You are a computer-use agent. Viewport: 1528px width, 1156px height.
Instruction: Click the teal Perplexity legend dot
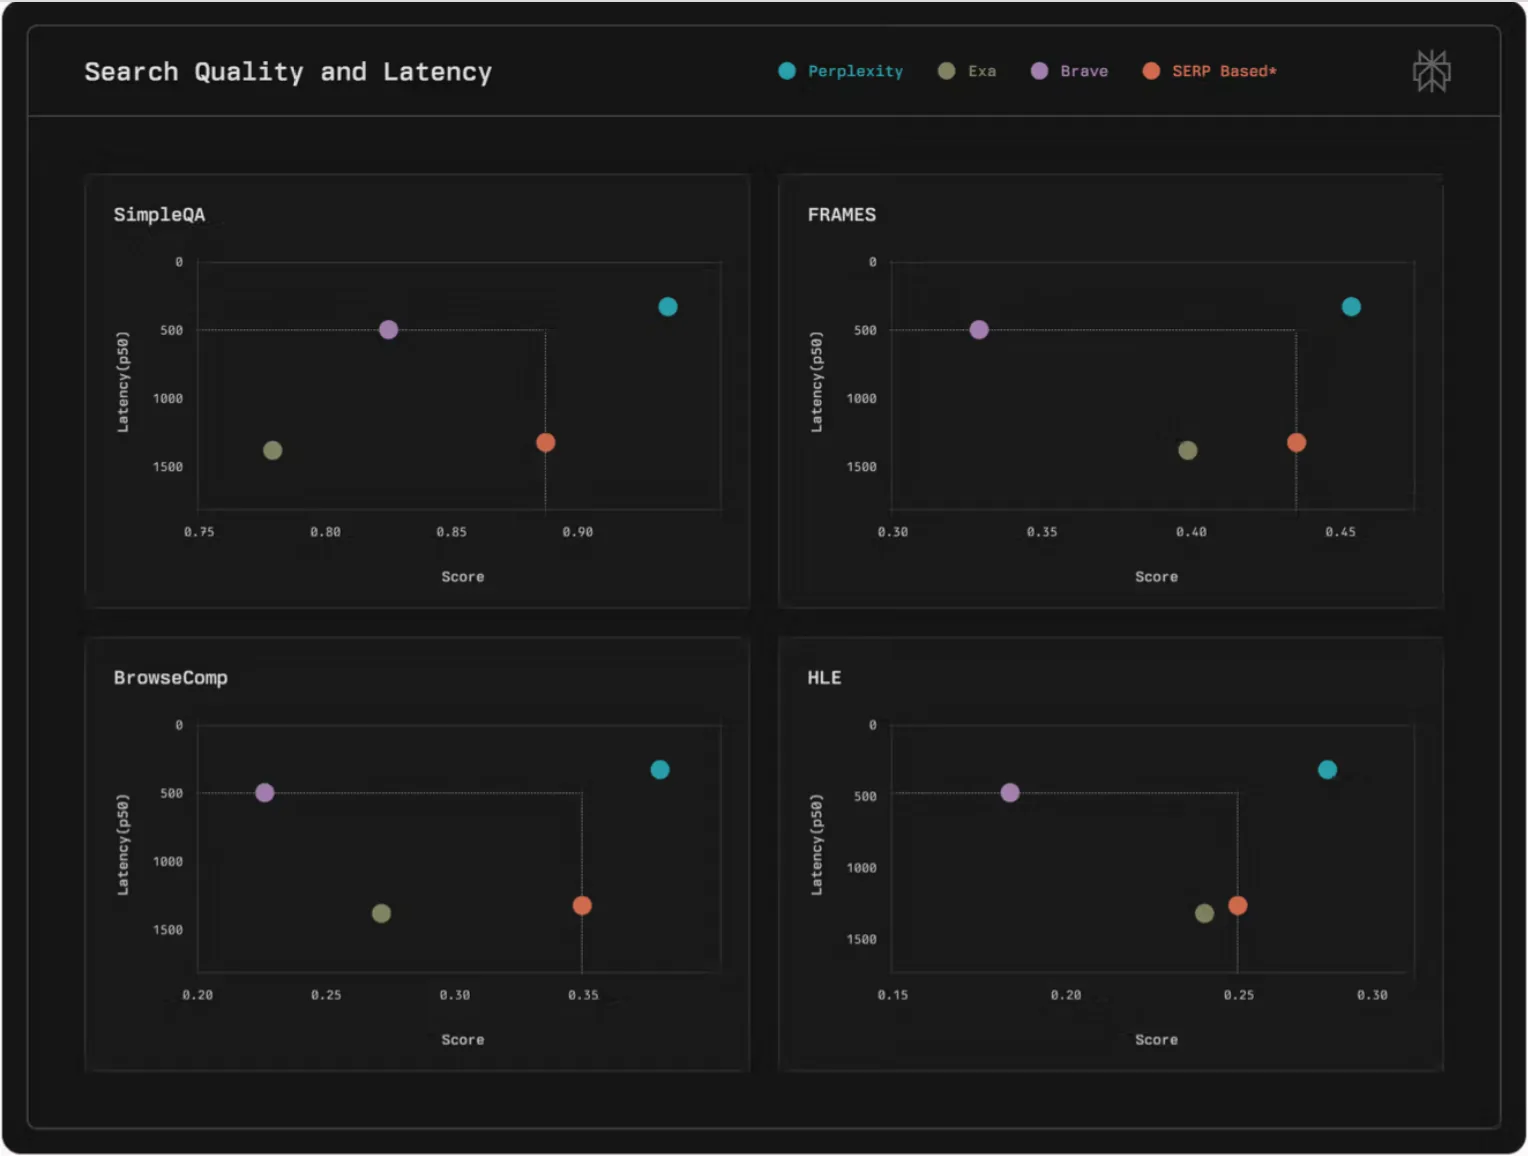tap(787, 71)
